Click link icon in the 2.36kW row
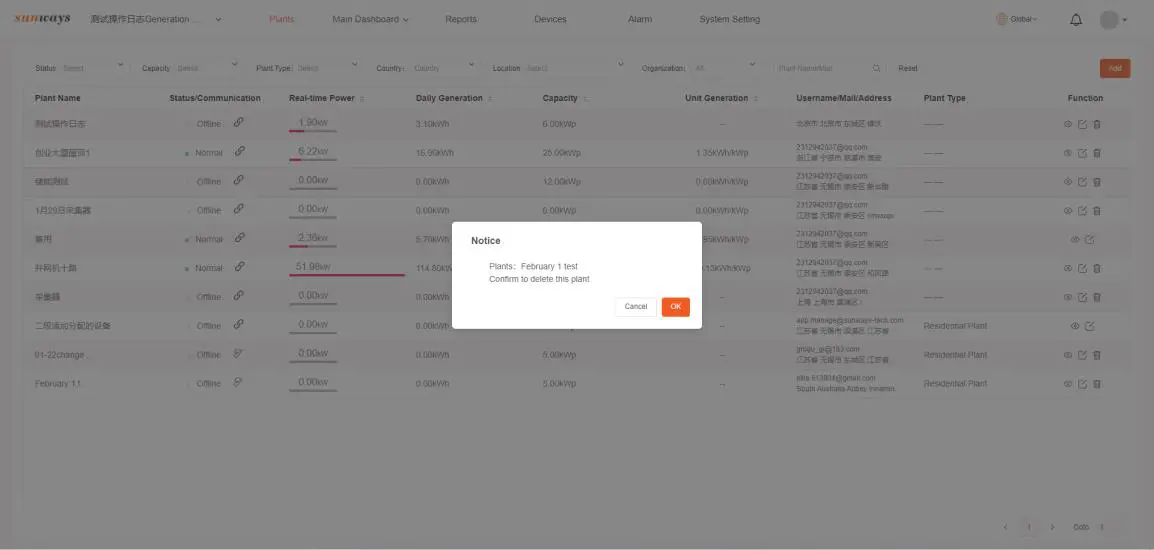 pyautogui.click(x=238, y=238)
